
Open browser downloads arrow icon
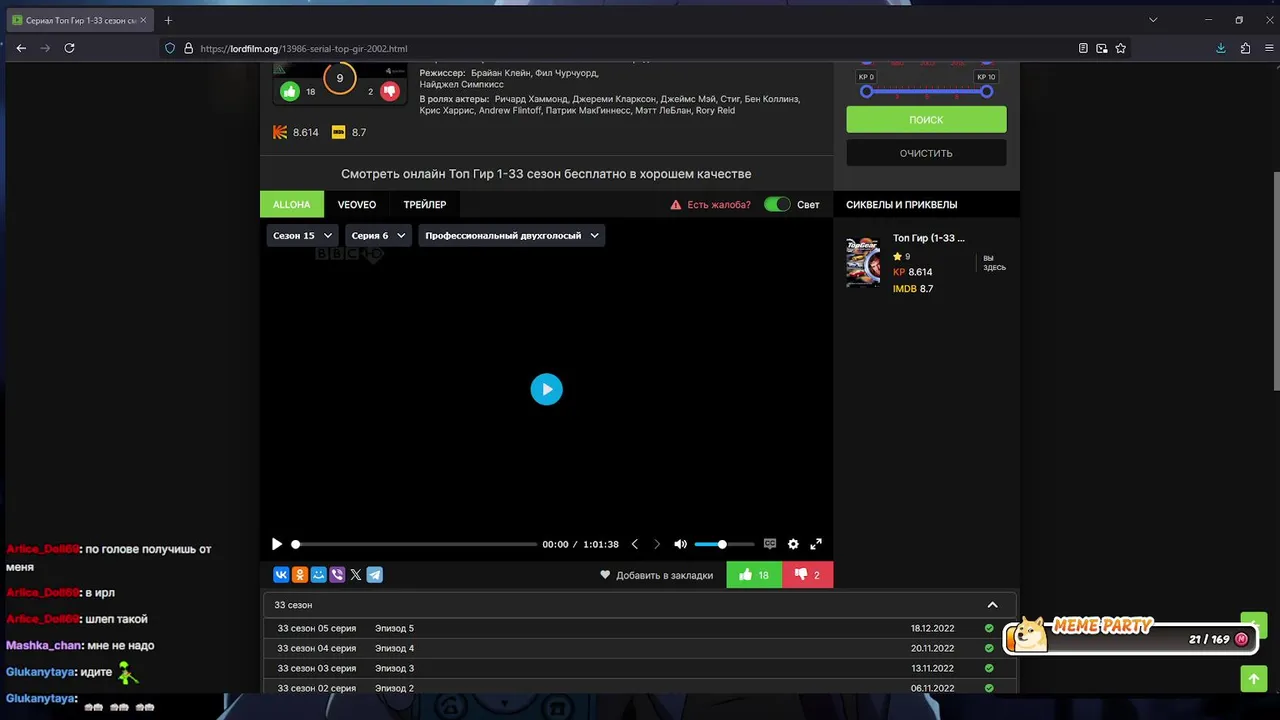1221,48
